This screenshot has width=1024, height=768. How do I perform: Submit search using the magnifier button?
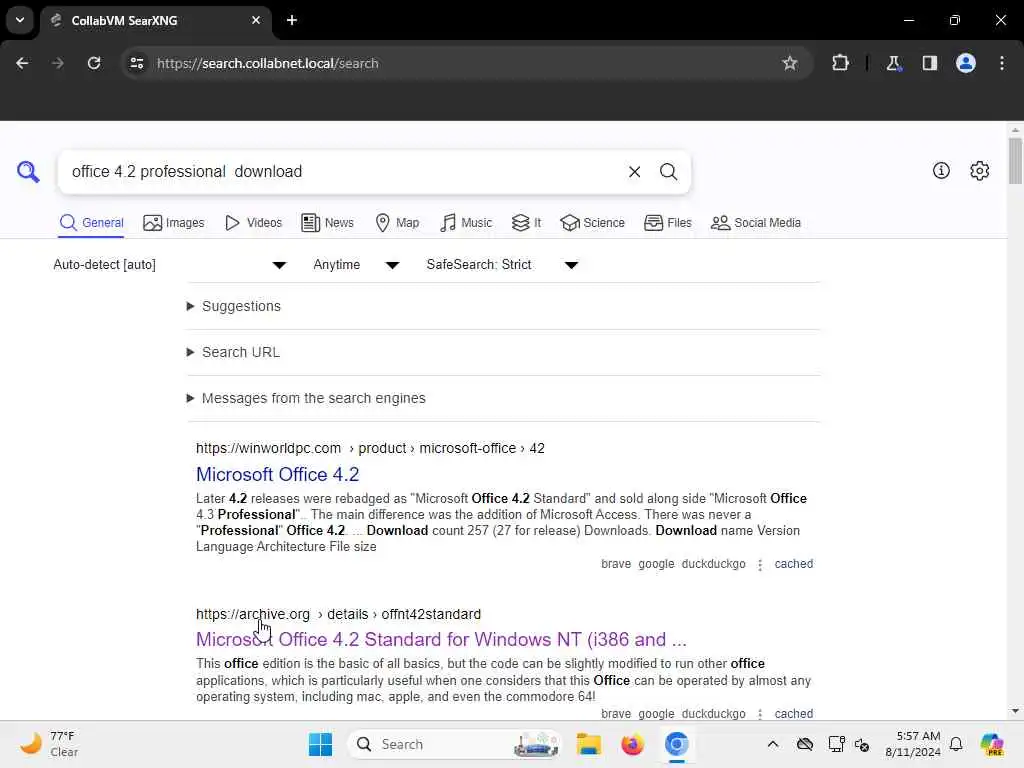pos(668,172)
